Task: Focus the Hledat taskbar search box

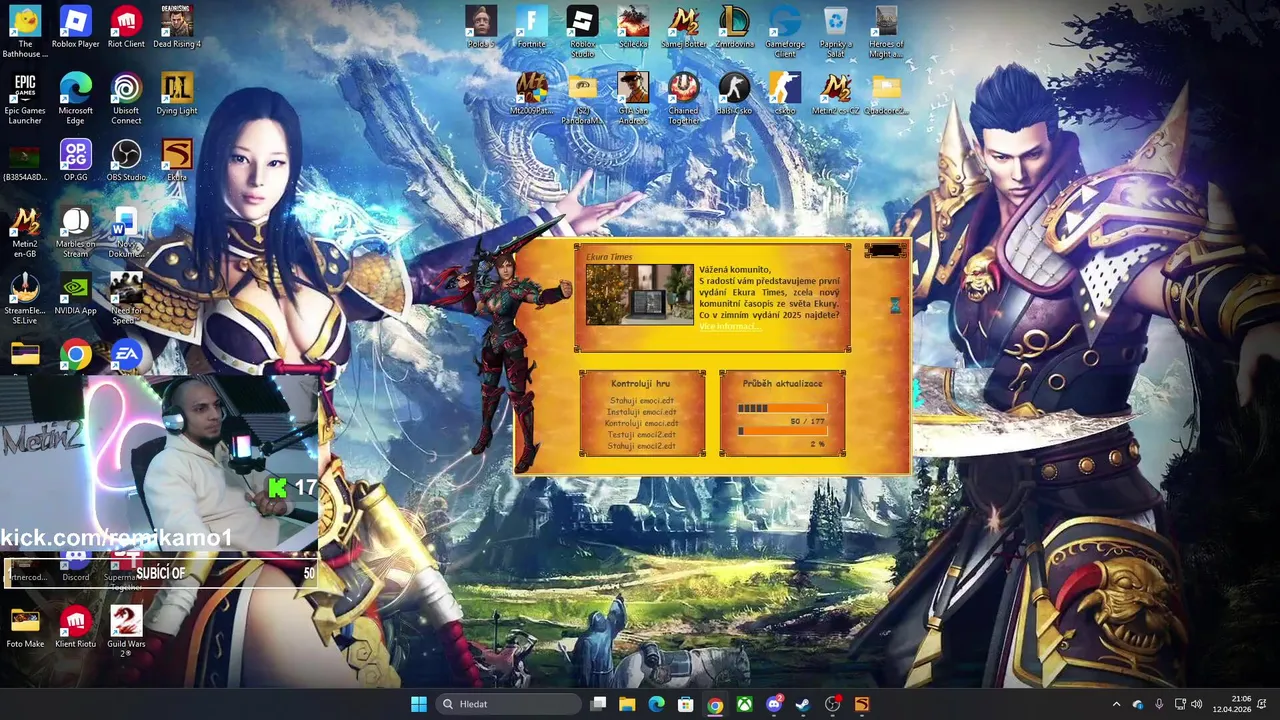Action: click(509, 704)
